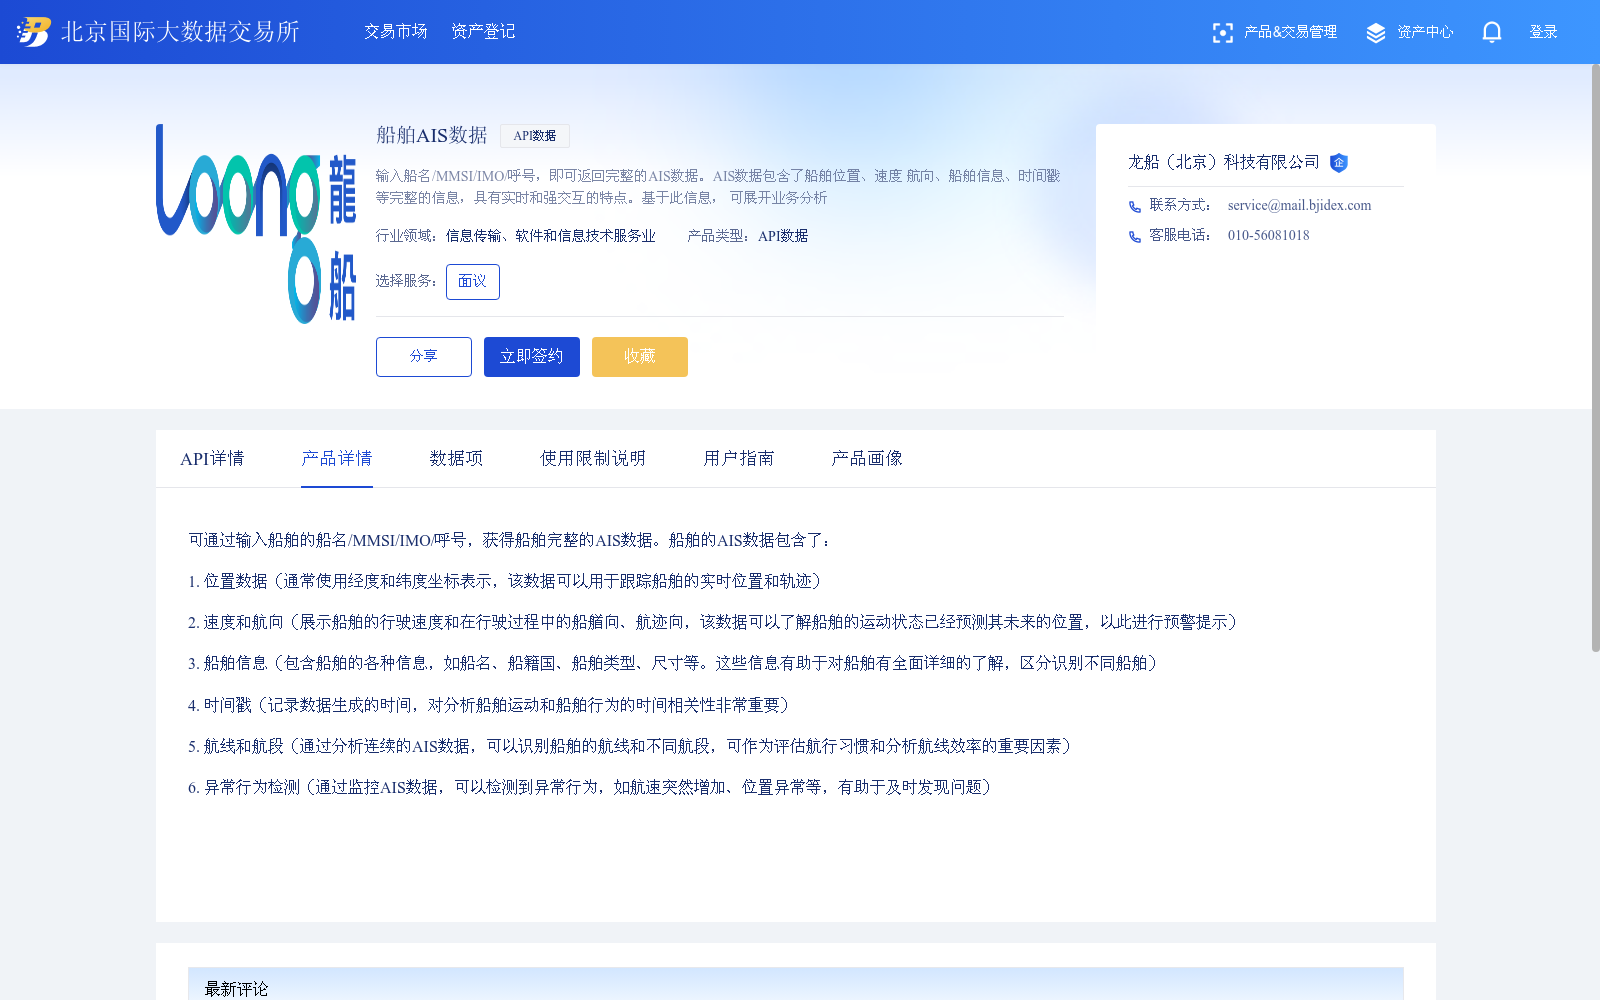Click the intro sentence starting 可通过输入船舶的船名
The height and width of the screenshot is (1000, 1600).
coord(510,540)
